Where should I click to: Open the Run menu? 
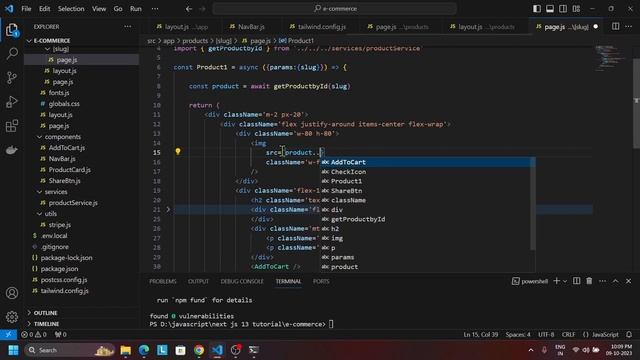coord(136,9)
